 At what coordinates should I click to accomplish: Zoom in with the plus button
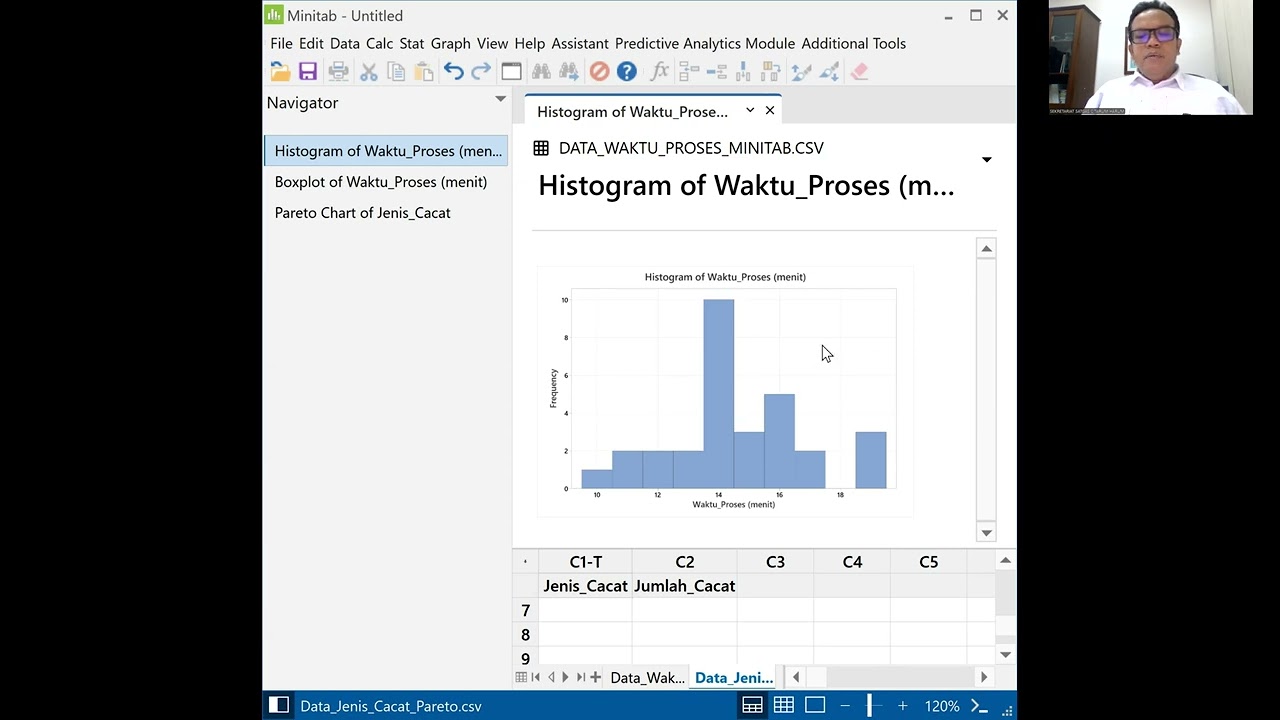point(902,706)
